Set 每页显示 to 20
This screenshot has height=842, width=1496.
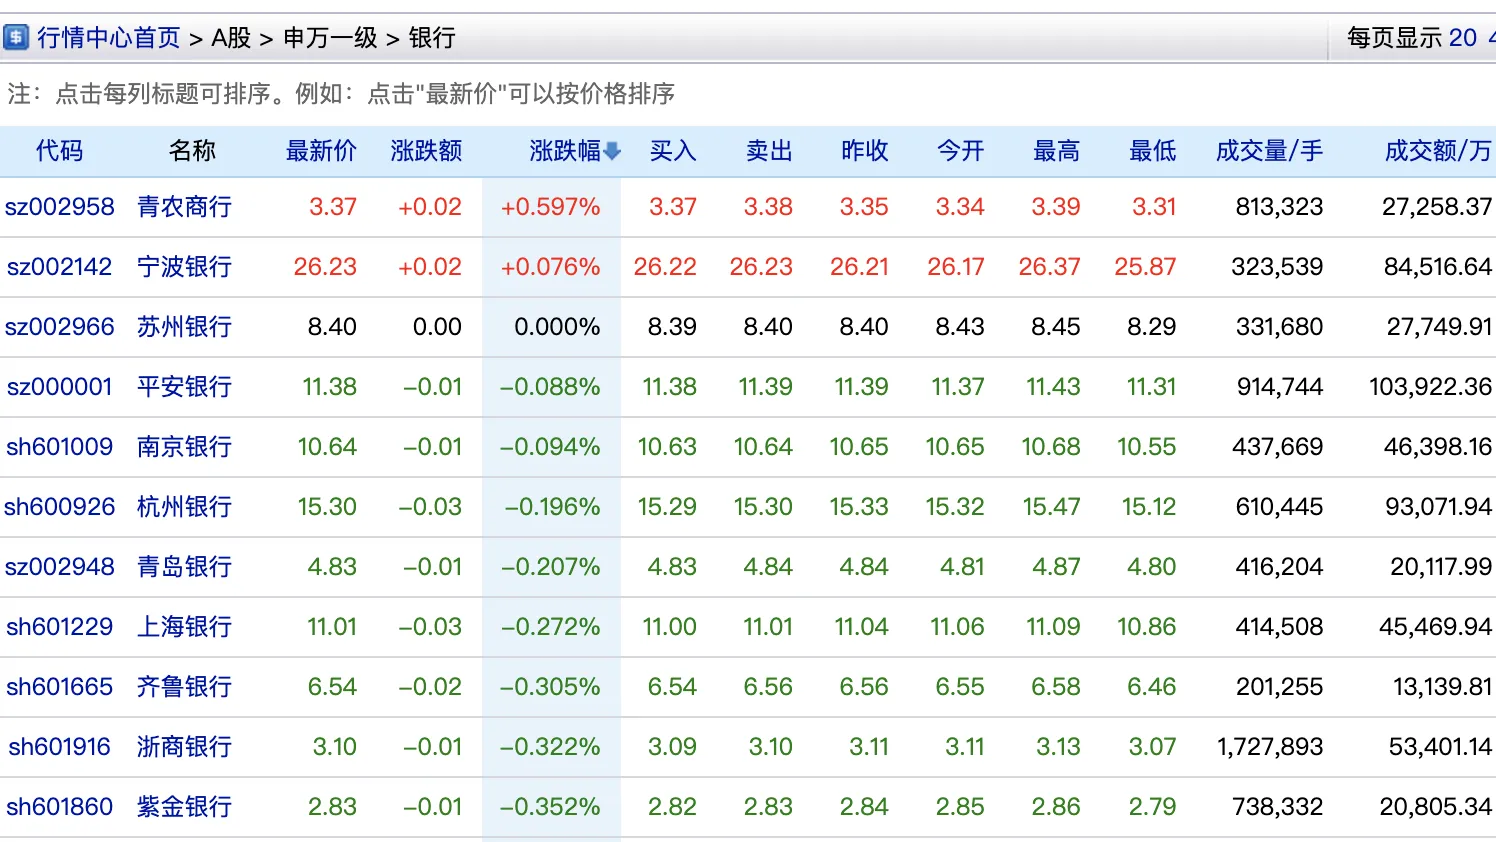pos(1462,38)
